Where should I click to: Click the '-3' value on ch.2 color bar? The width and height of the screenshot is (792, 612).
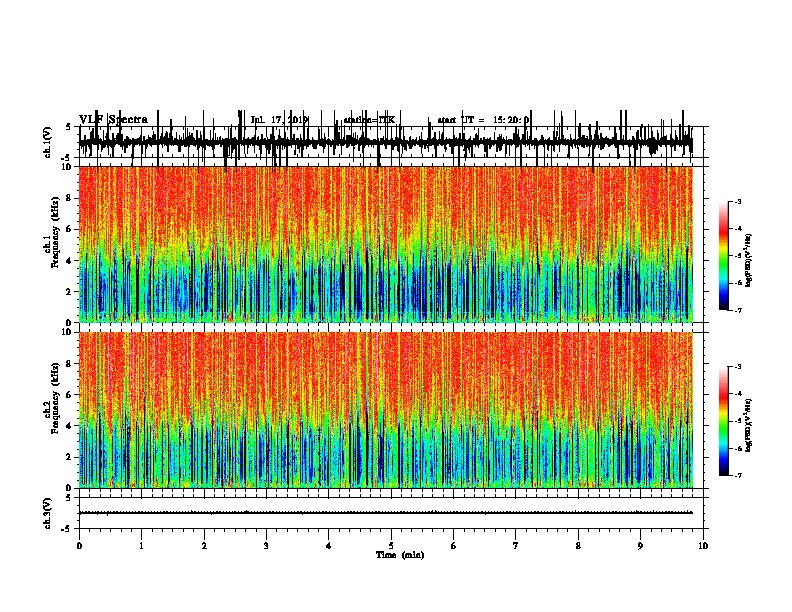tap(738, 367)
